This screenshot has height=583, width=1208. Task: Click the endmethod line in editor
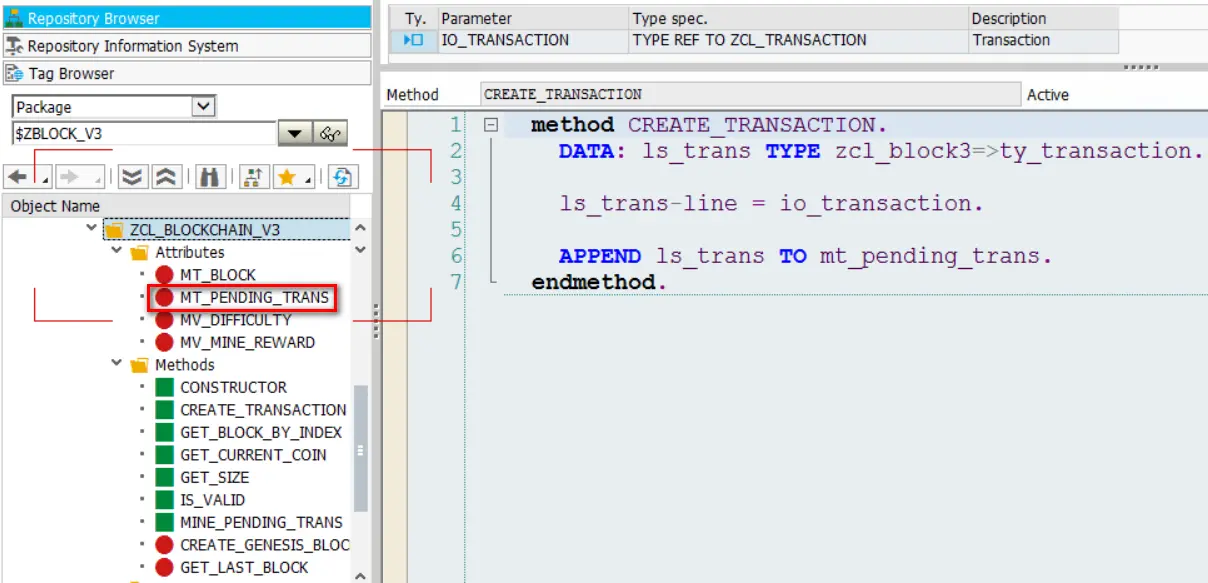(x=599, y=282)
